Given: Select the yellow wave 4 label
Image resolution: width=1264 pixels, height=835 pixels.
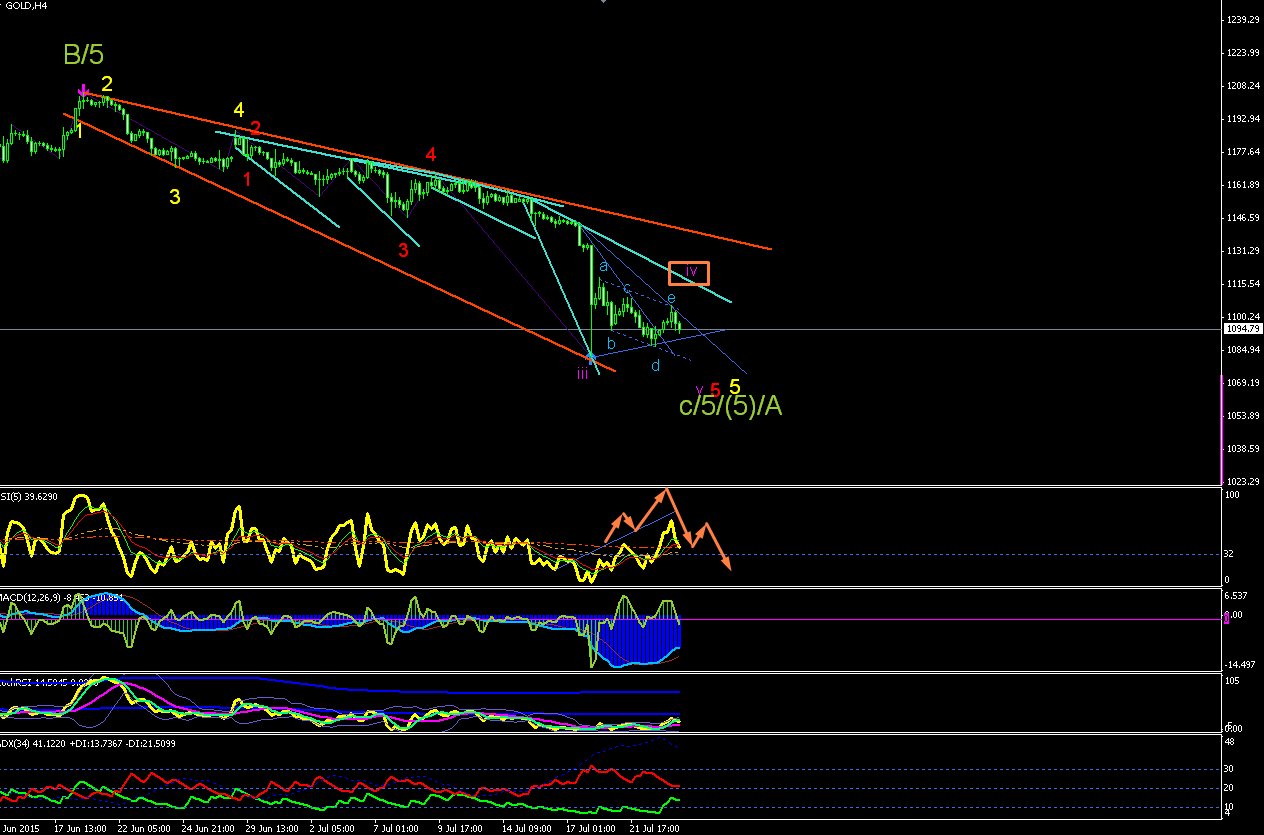Looking at the screenshot, I should tap(239, 110).
